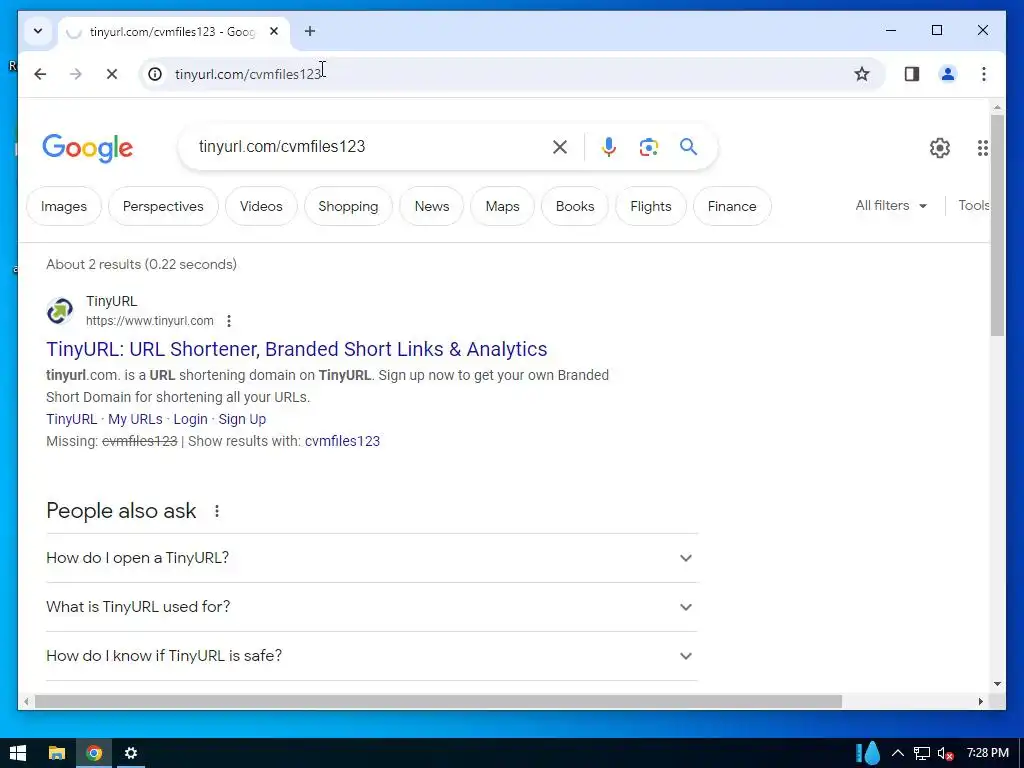Open Chrome three-dot menu
The height and width of the screenshot is (768, 1024).
(x=984, y=74)
